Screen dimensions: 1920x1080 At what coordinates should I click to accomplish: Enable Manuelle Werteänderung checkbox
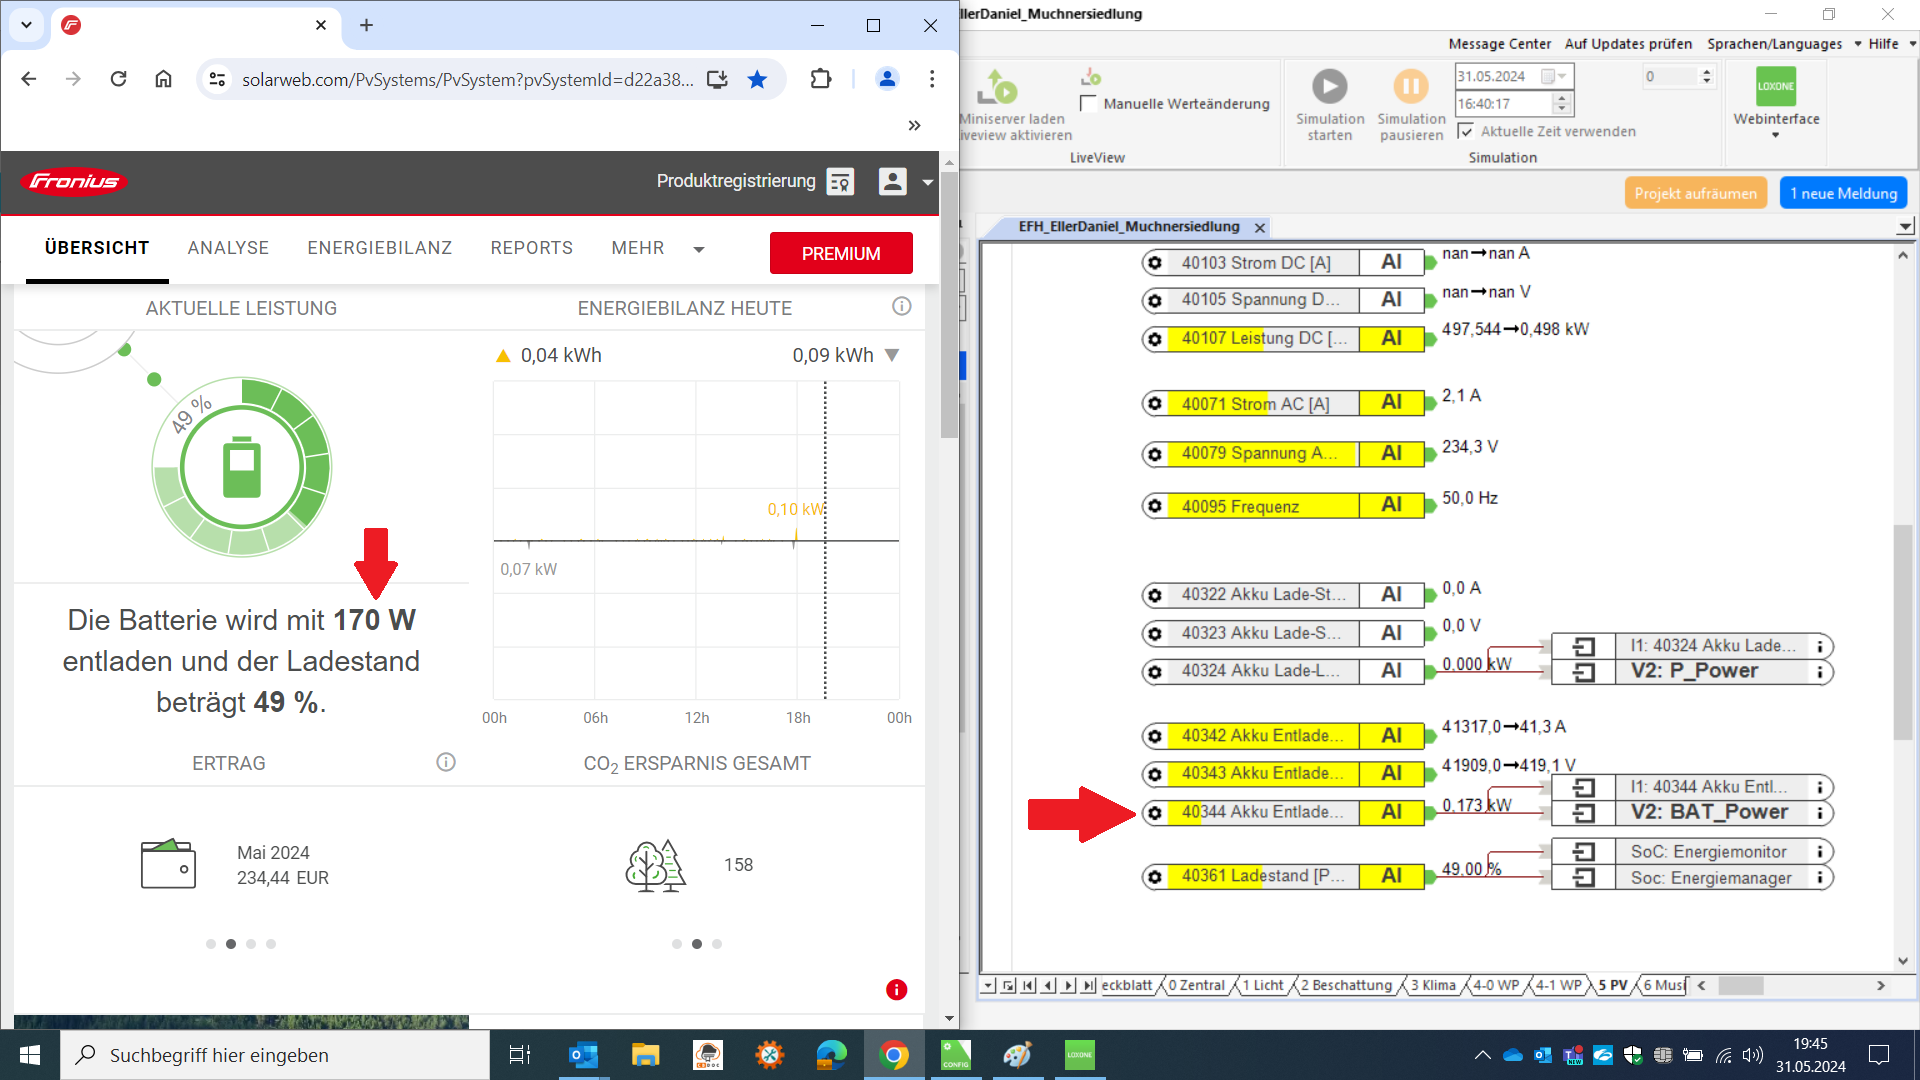pos(1089,103)
